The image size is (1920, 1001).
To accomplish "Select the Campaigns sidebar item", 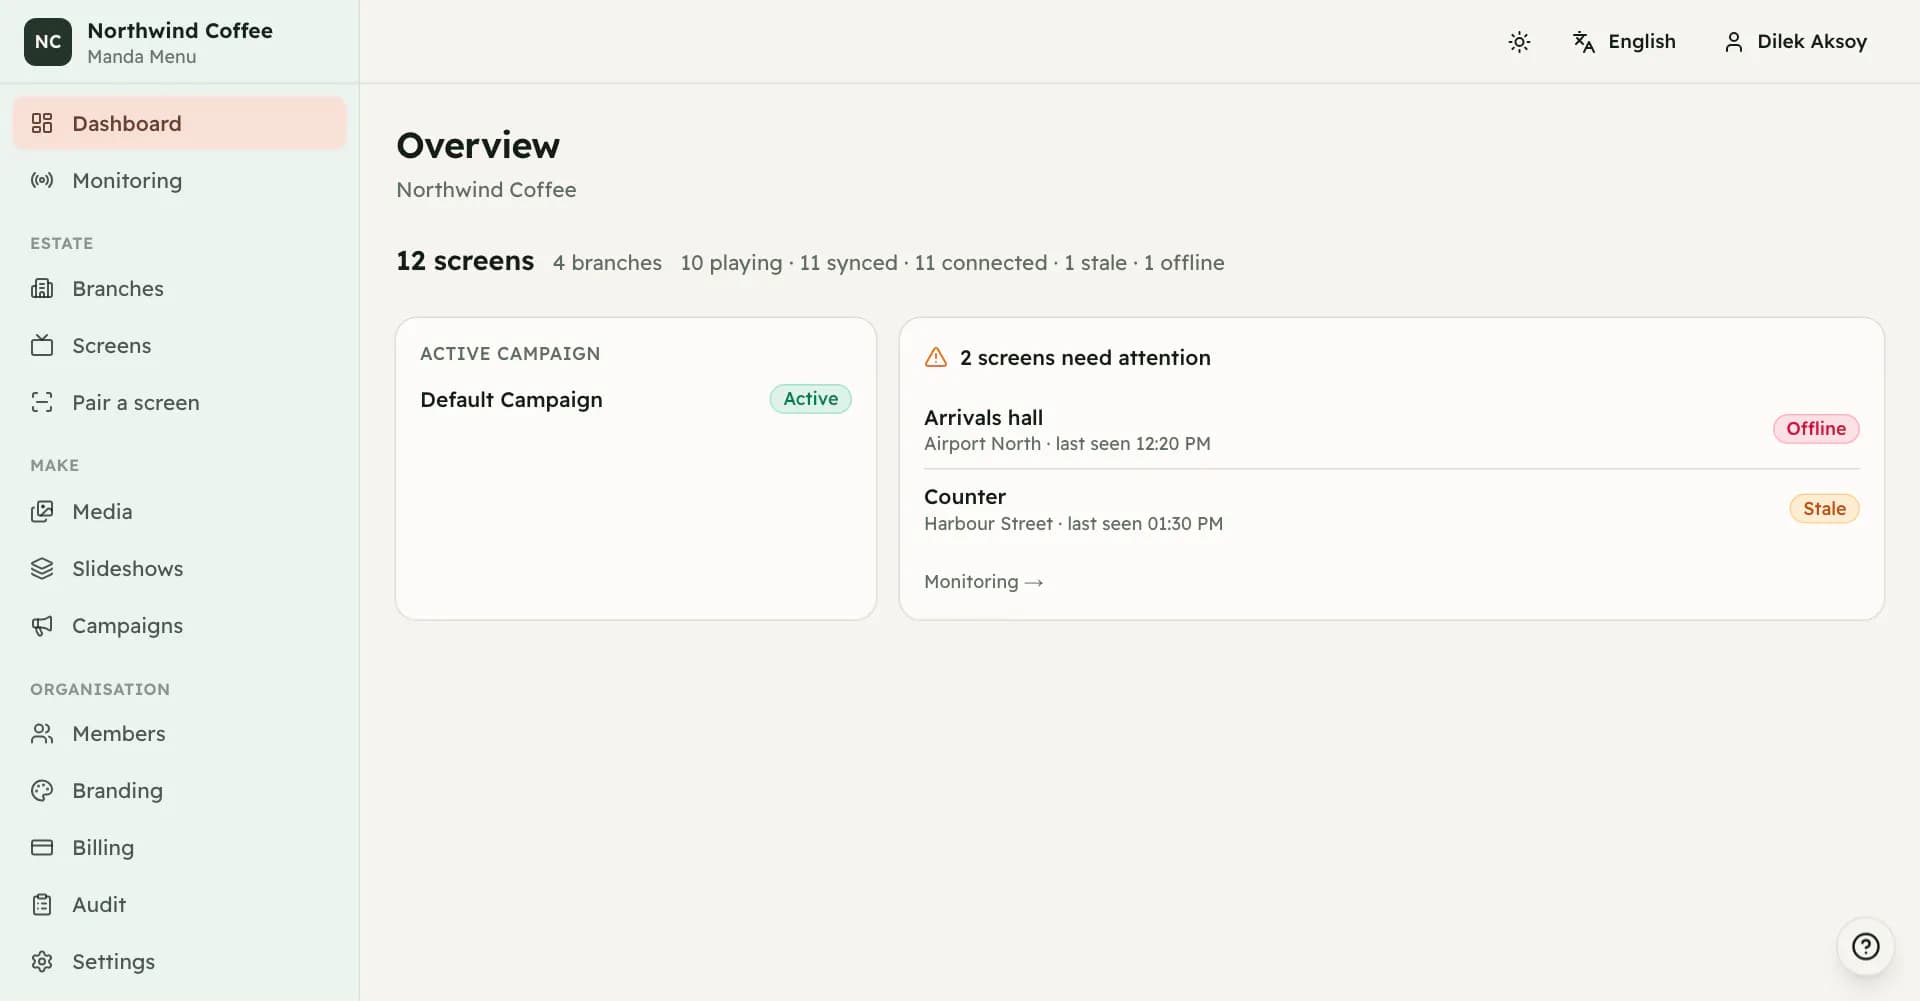I will coord(180,625).
